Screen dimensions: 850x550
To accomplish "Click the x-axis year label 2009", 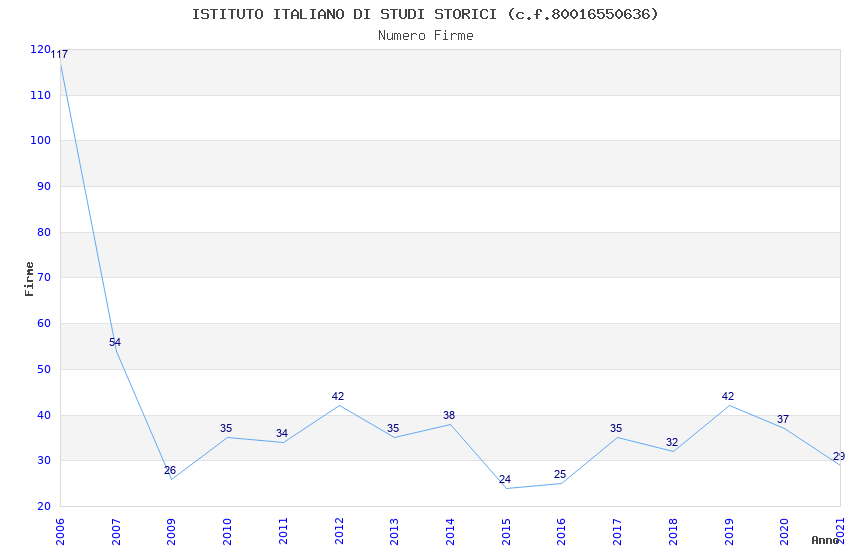I will click(x=171, y=531).
